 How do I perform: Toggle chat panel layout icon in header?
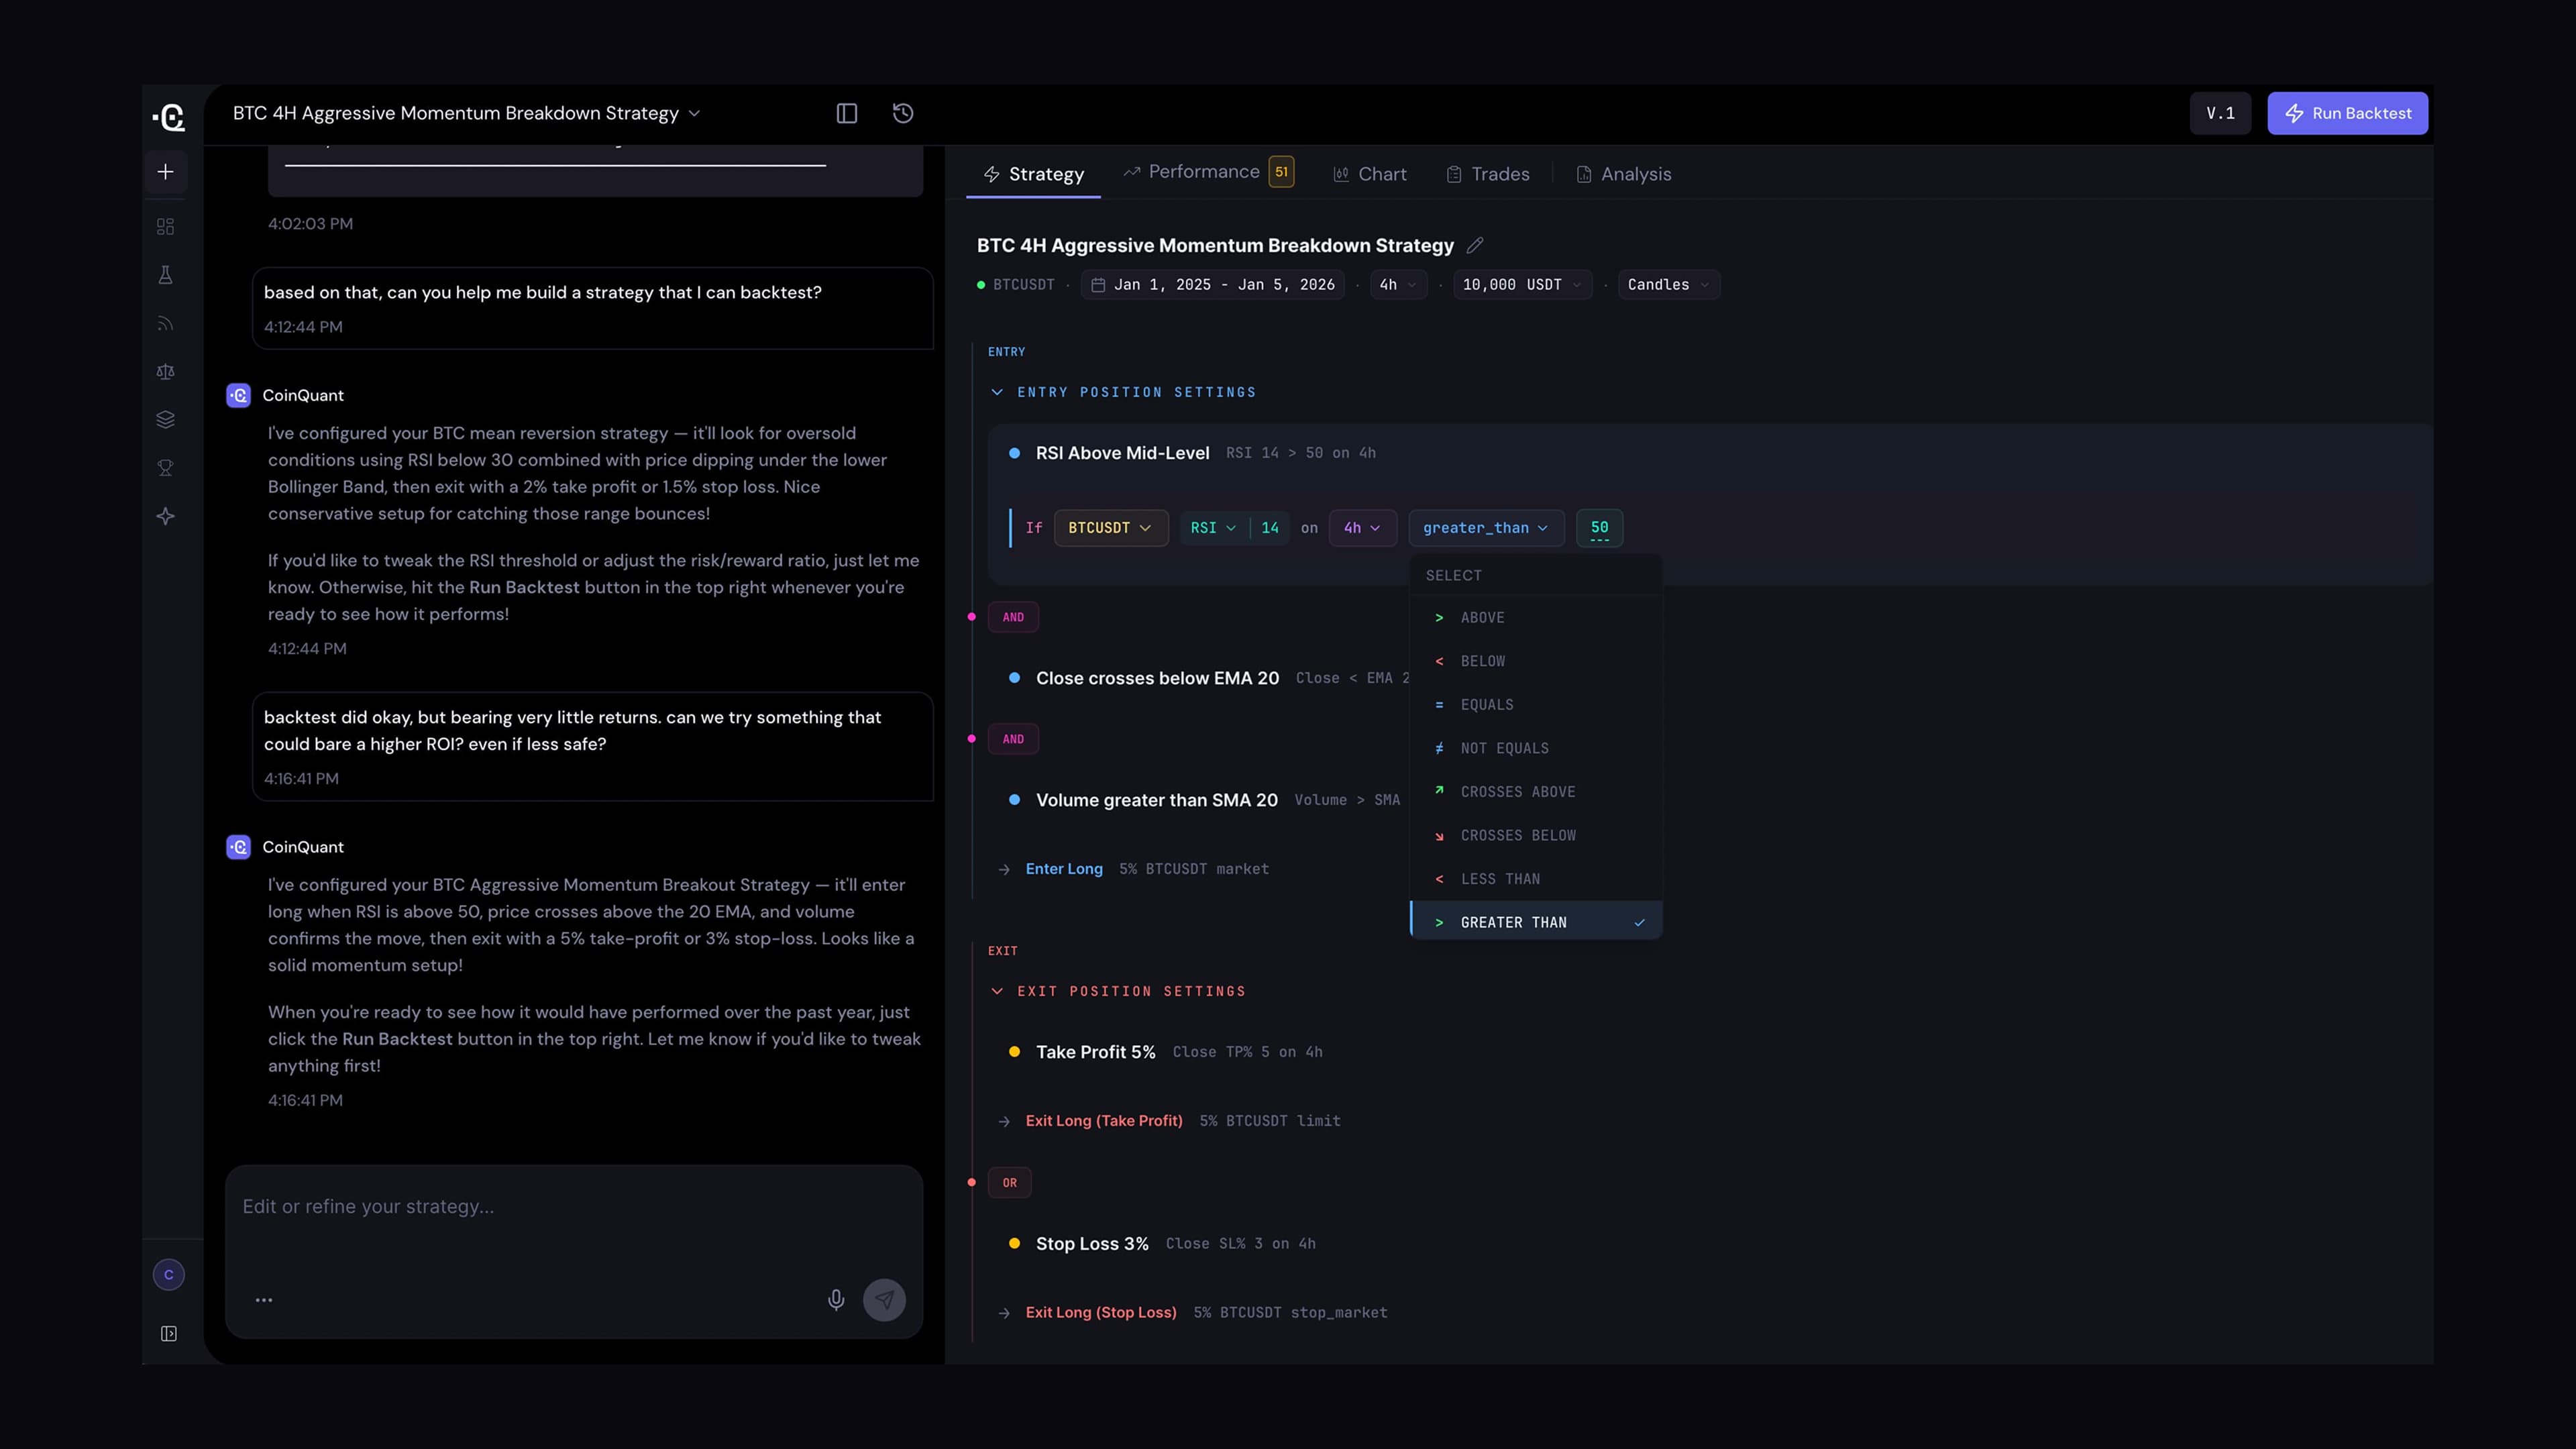click(847, 113)
